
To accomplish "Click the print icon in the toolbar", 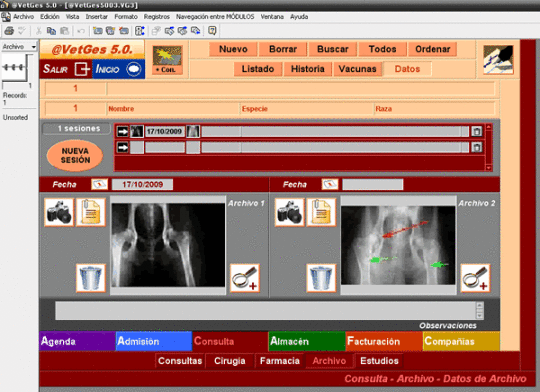I will 9,31.
